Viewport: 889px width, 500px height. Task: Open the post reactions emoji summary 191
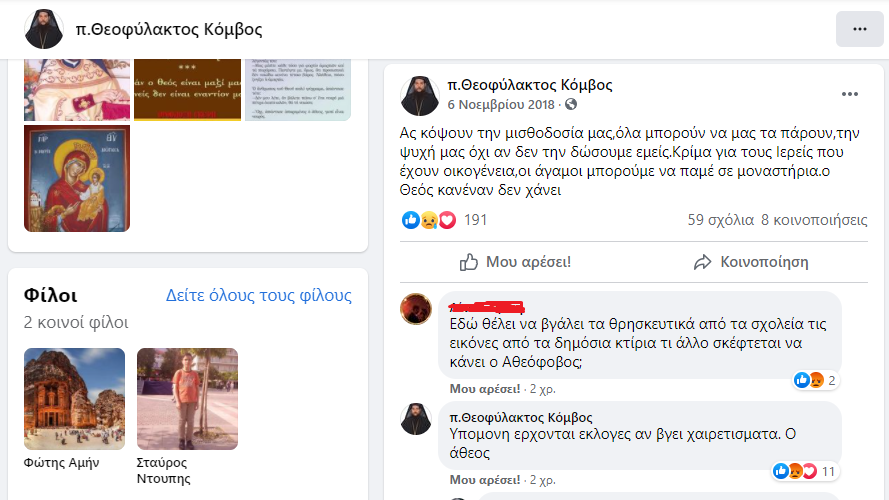click(444, 220)
